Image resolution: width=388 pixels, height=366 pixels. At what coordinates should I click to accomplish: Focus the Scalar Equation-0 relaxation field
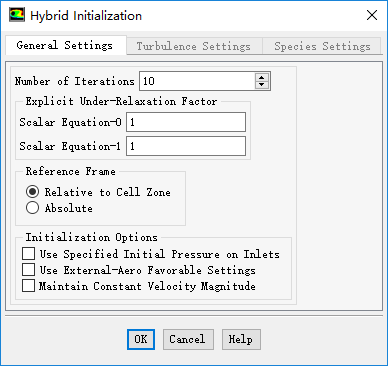tap(186, 122)
